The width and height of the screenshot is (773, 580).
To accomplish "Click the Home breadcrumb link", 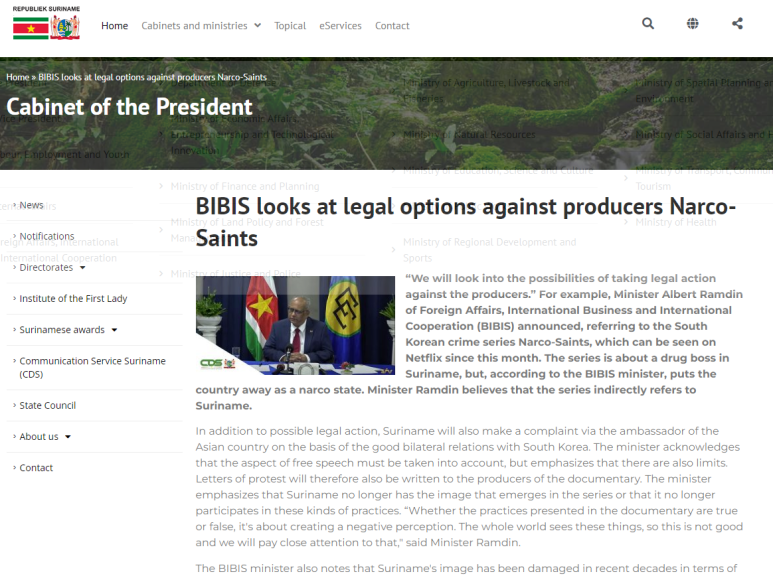I will [x=17, y=77].
